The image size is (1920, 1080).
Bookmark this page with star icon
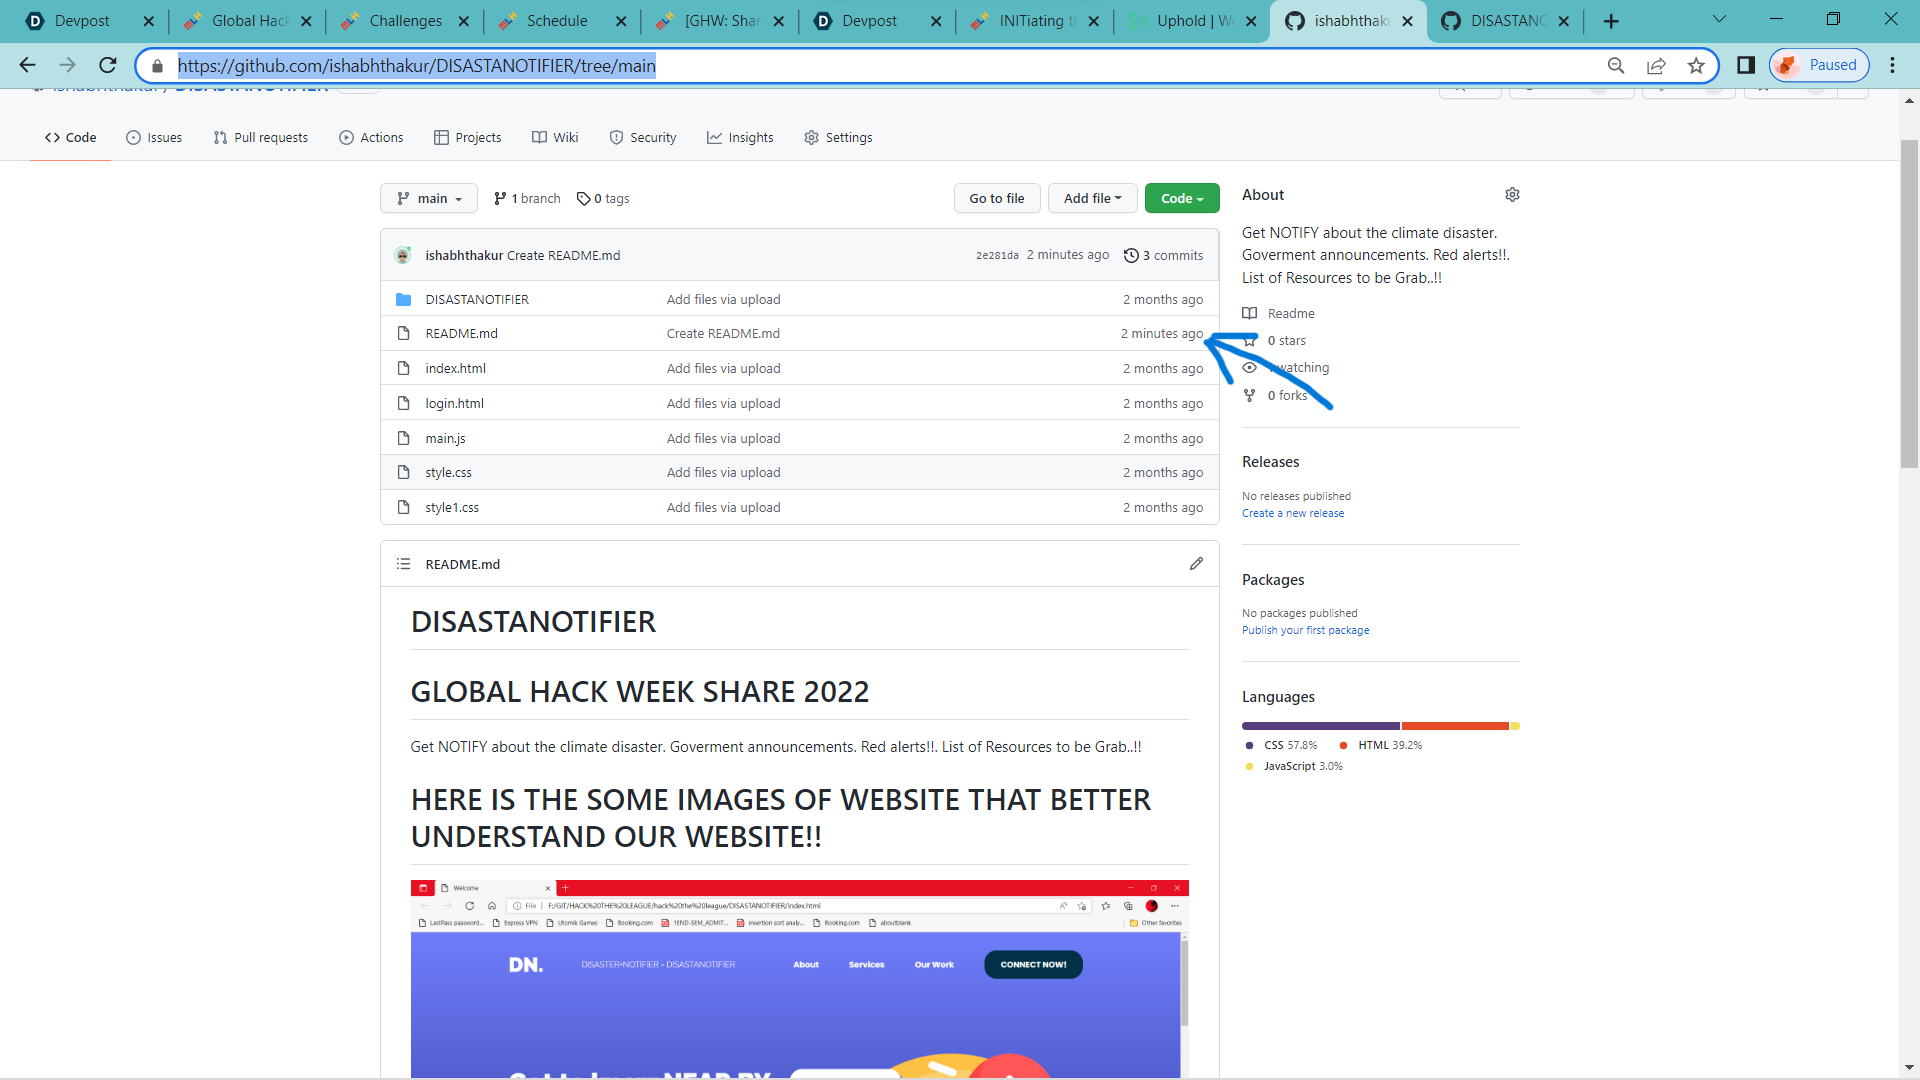click(x=1696, y=66)
